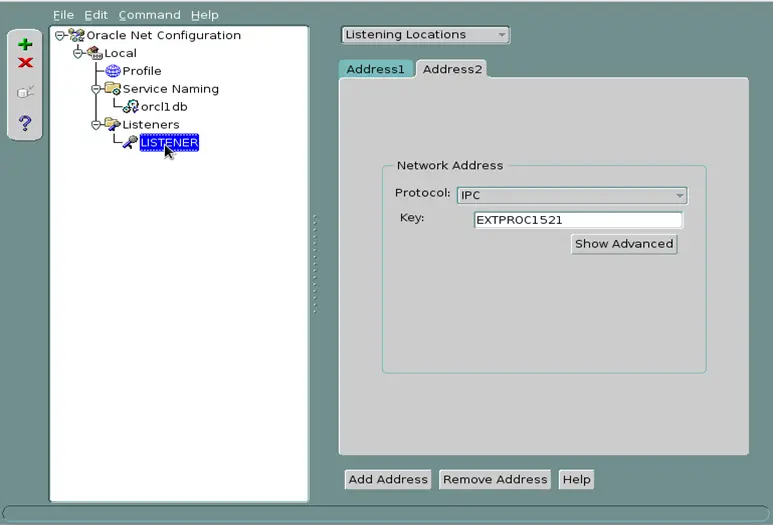Image resolution: width=773 pixels, height=525 pixels.
Task: Click the Local node computer icon
Action: point(95,53)
